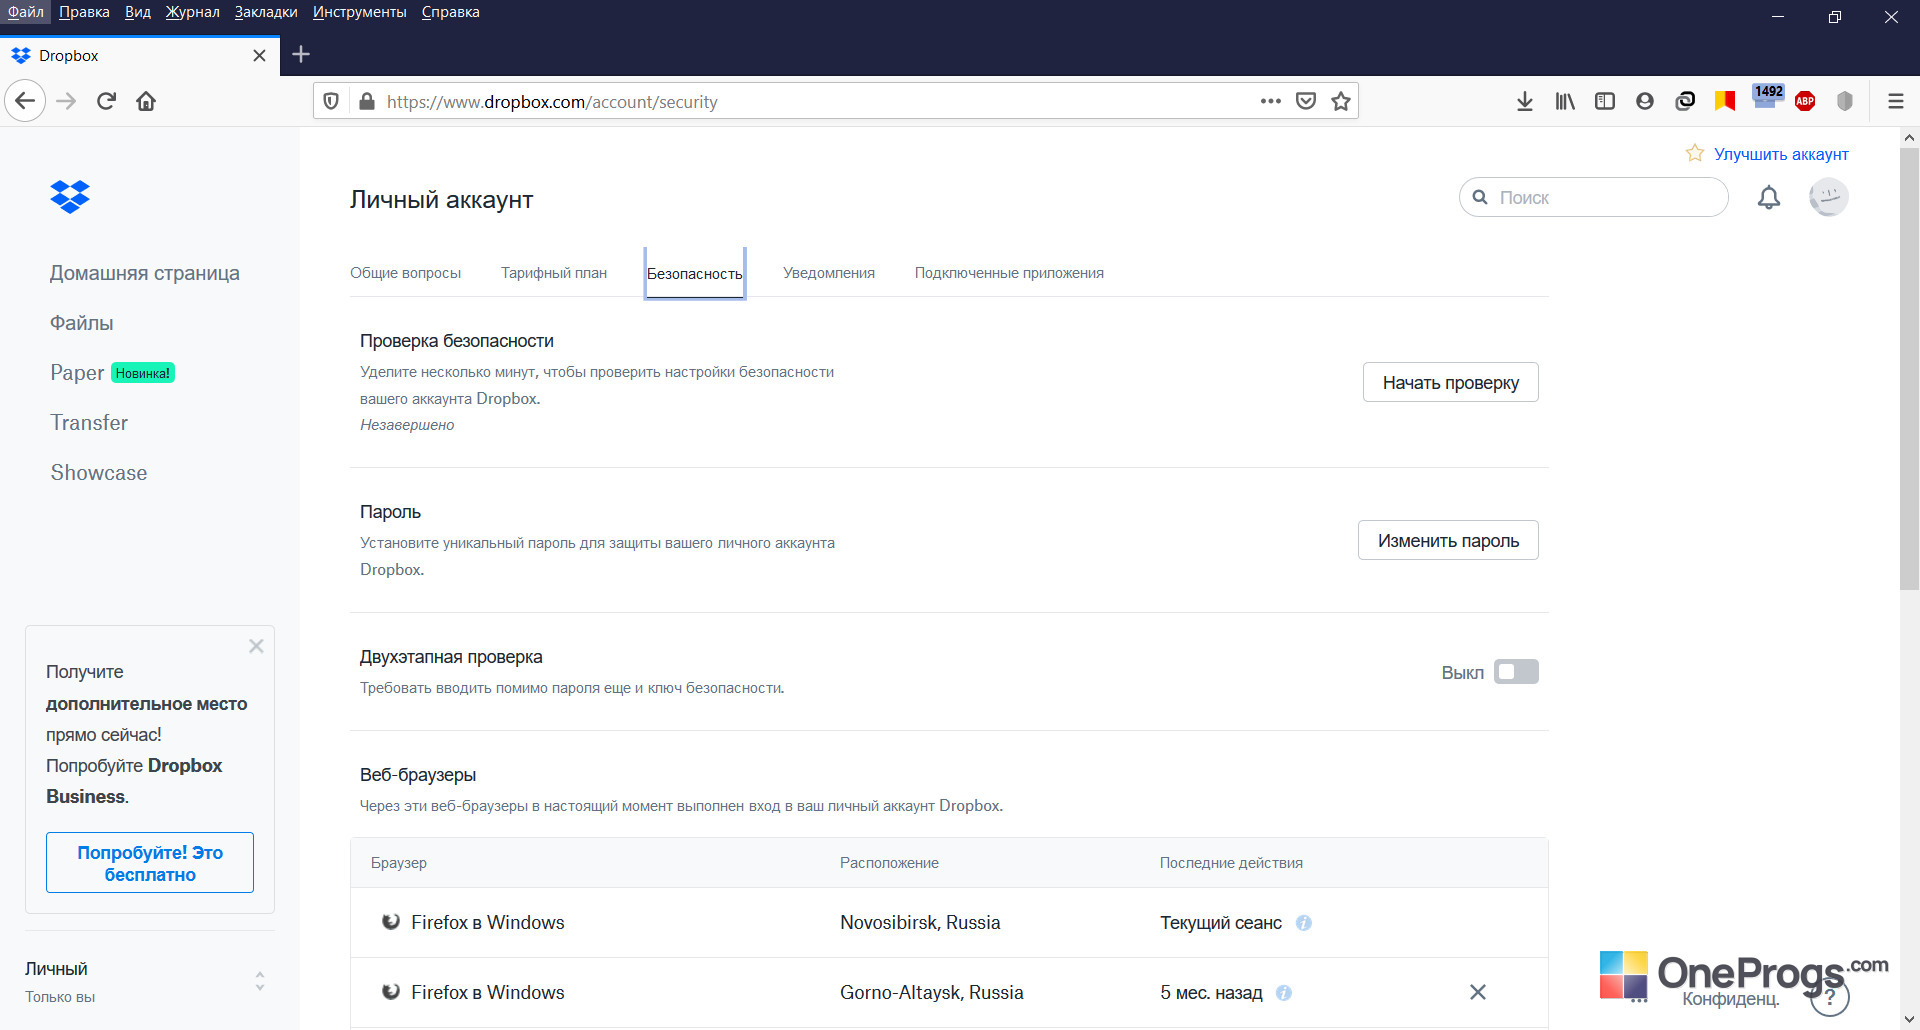Bookmark this page with the star
Viewport: 1920px width, 1030px height.
point(1341,101)
